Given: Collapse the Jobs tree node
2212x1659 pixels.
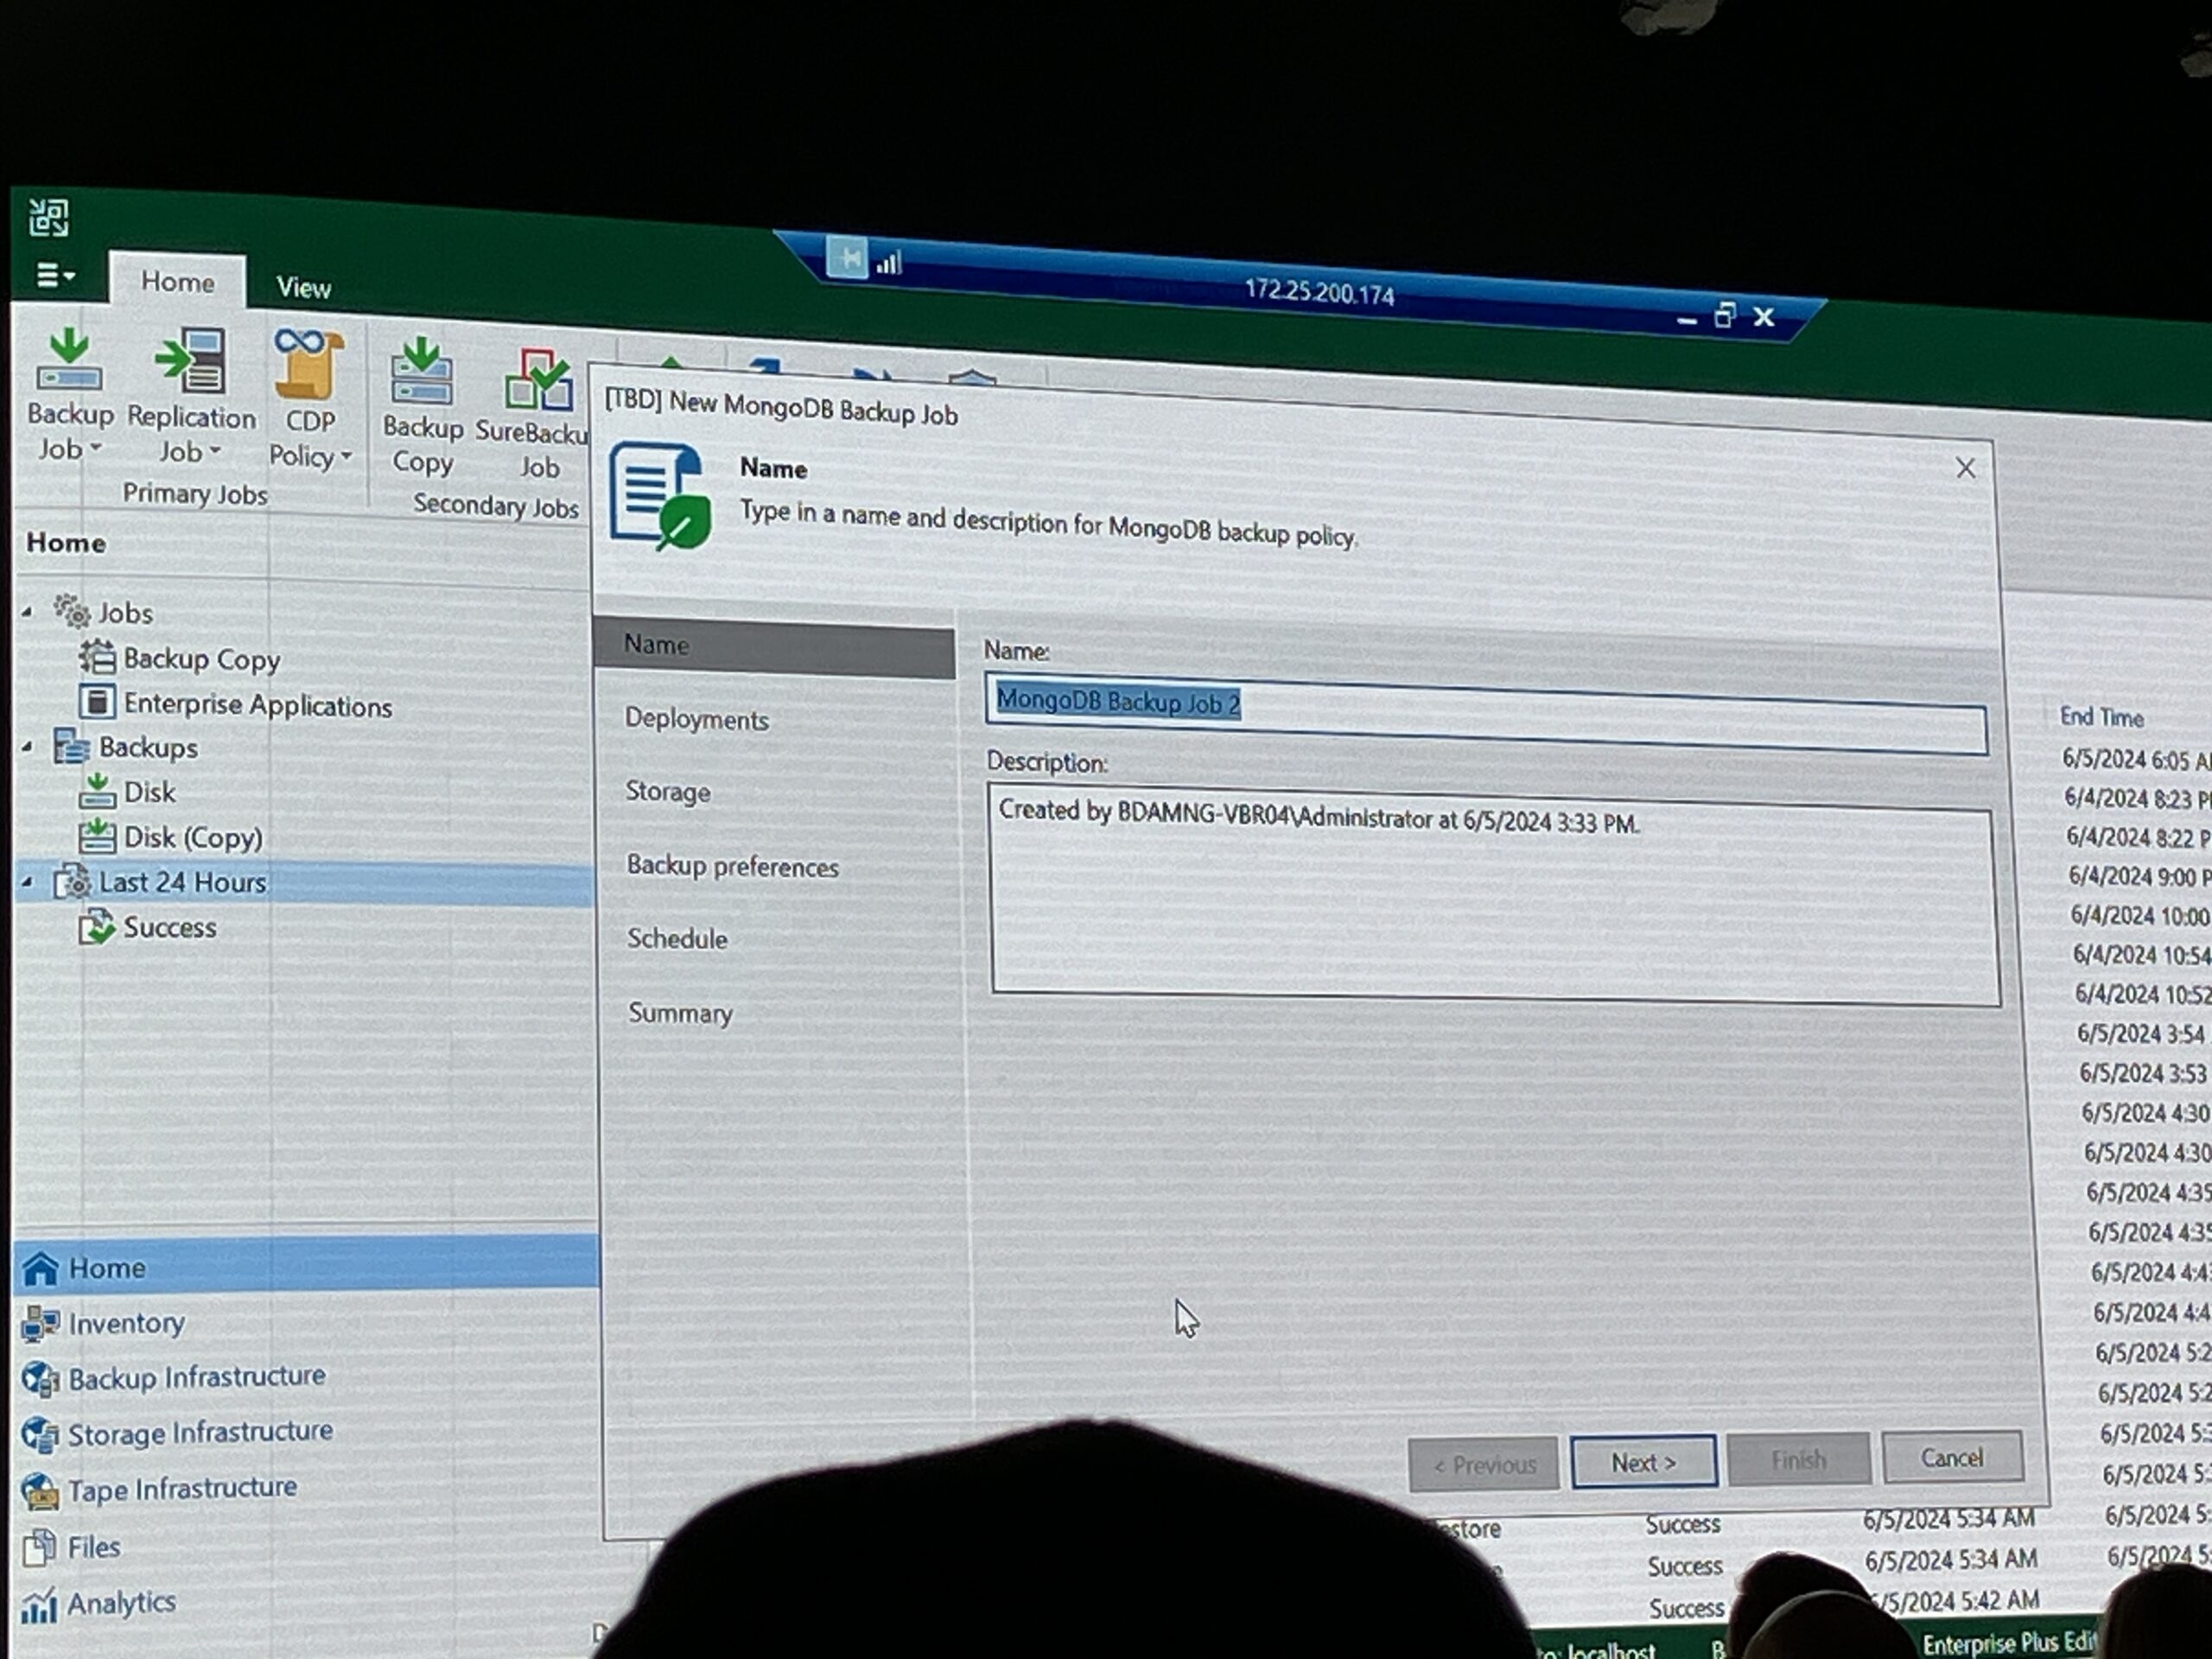Looking at the screenshot, I should click(27, 611).
